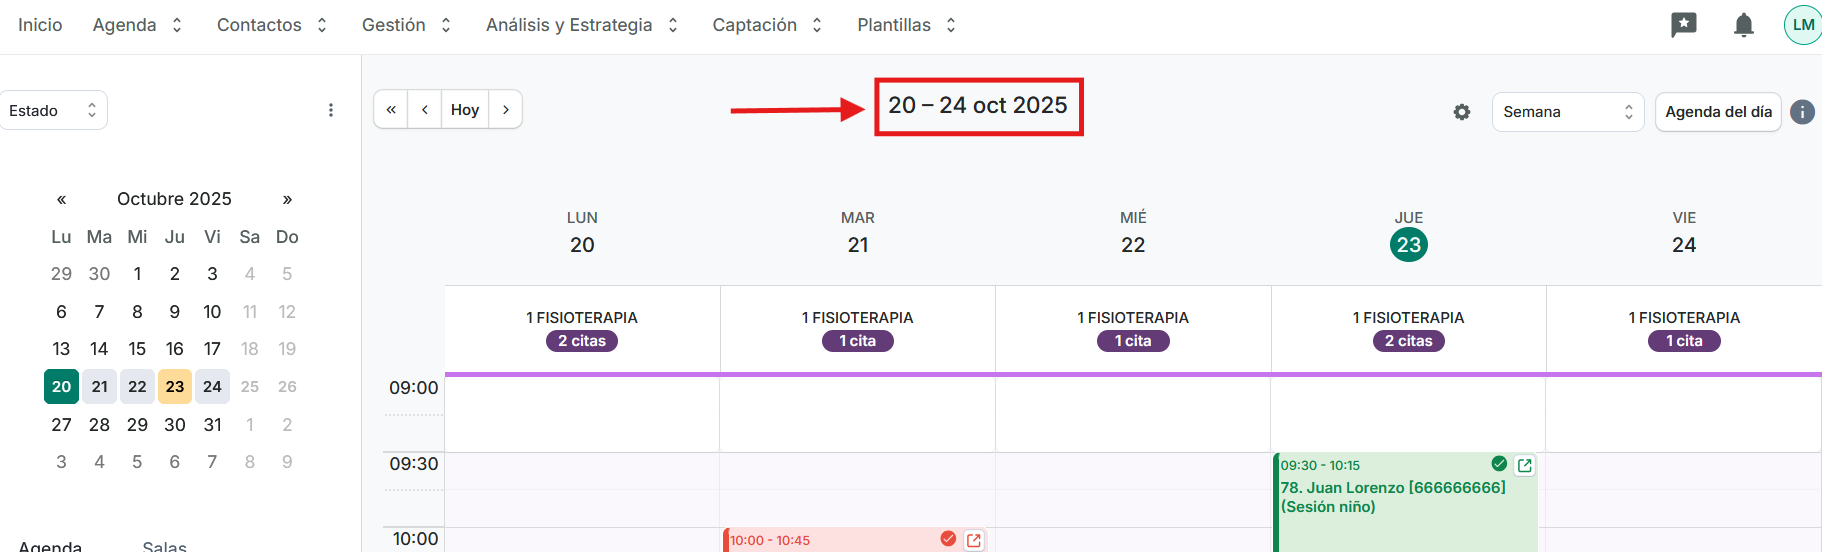This screenshot has height=552, width=1822.
Task: Toggle the green check on Juan Lorenzo appointment
Action: [x=1499, y=464]
